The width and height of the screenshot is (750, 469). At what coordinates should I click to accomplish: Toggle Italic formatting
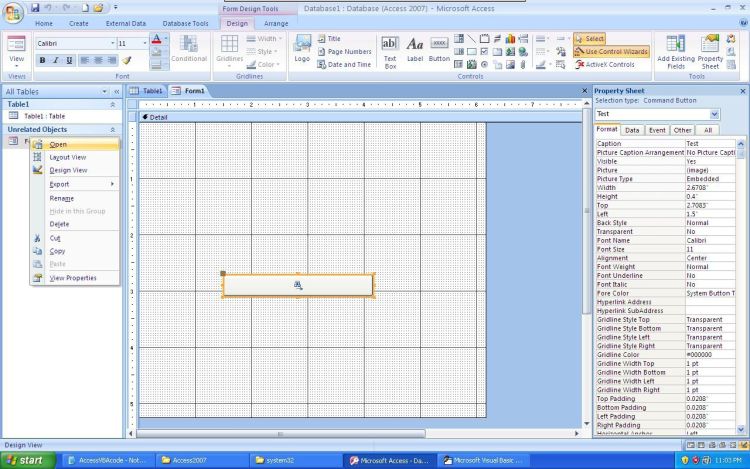[x=56, y=60]
